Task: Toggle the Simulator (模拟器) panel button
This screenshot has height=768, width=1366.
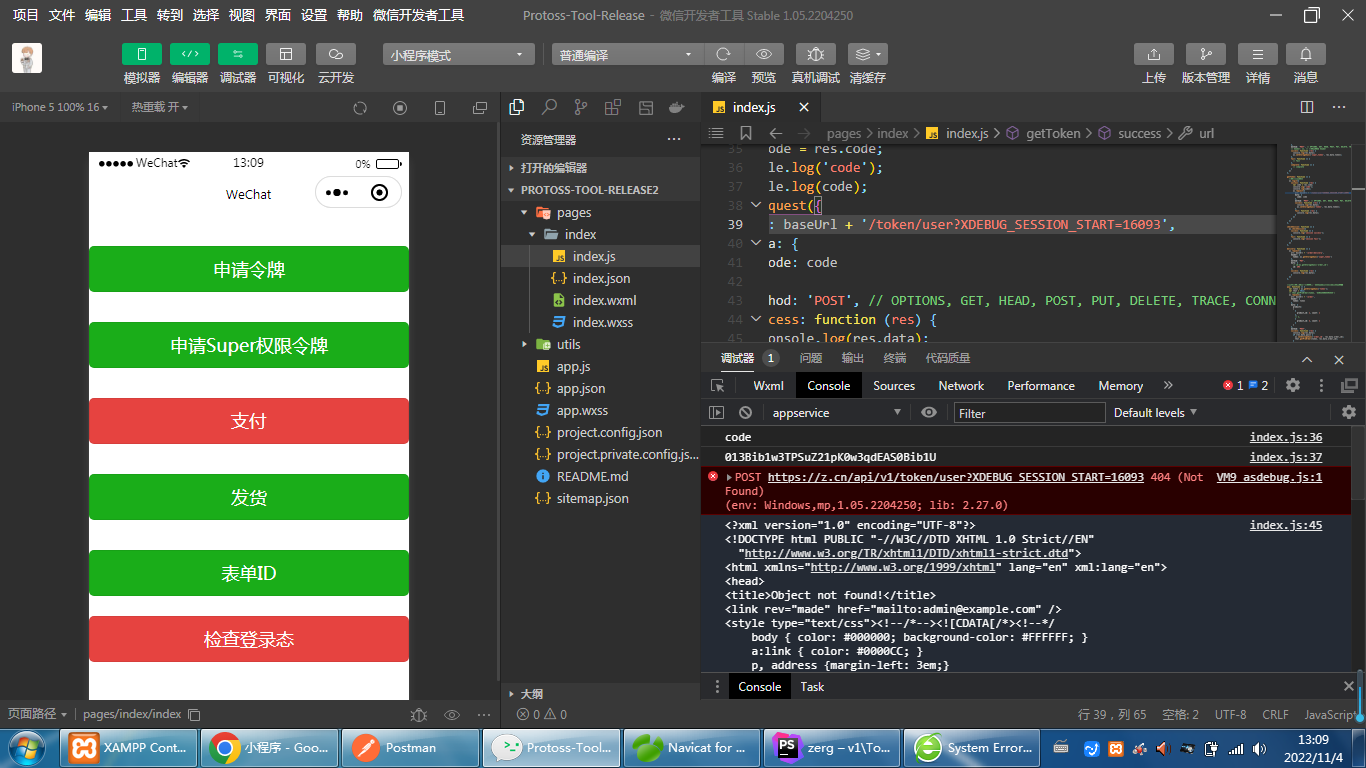Action: [x=142, y=54]
